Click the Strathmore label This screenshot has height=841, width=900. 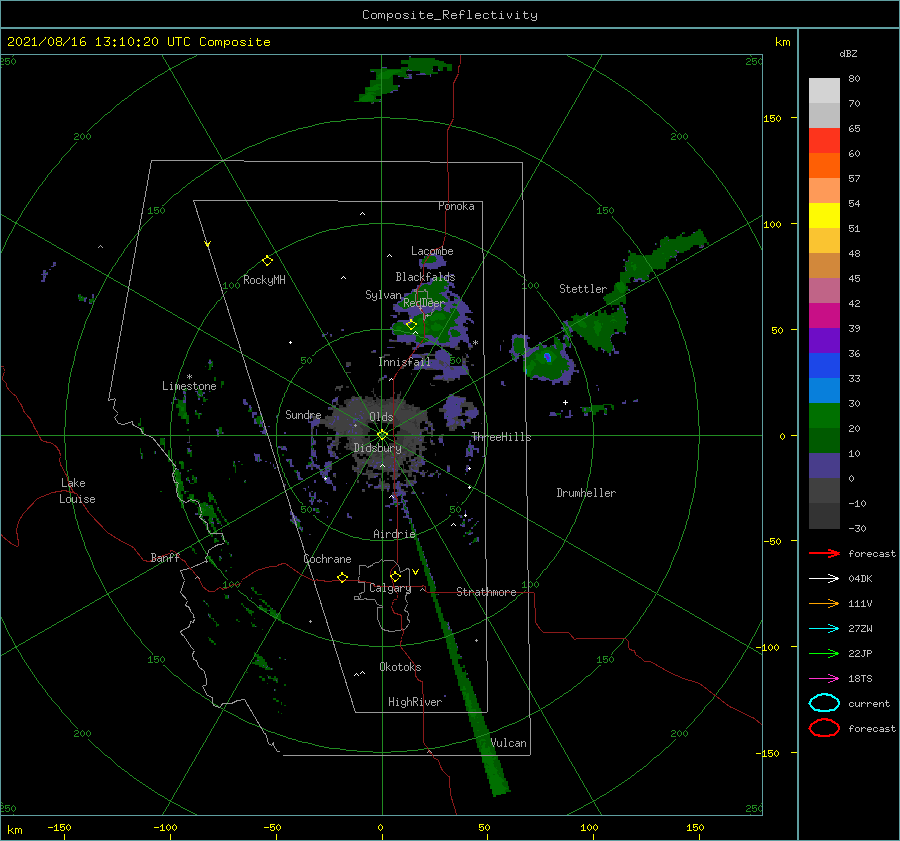pos(486,592)
